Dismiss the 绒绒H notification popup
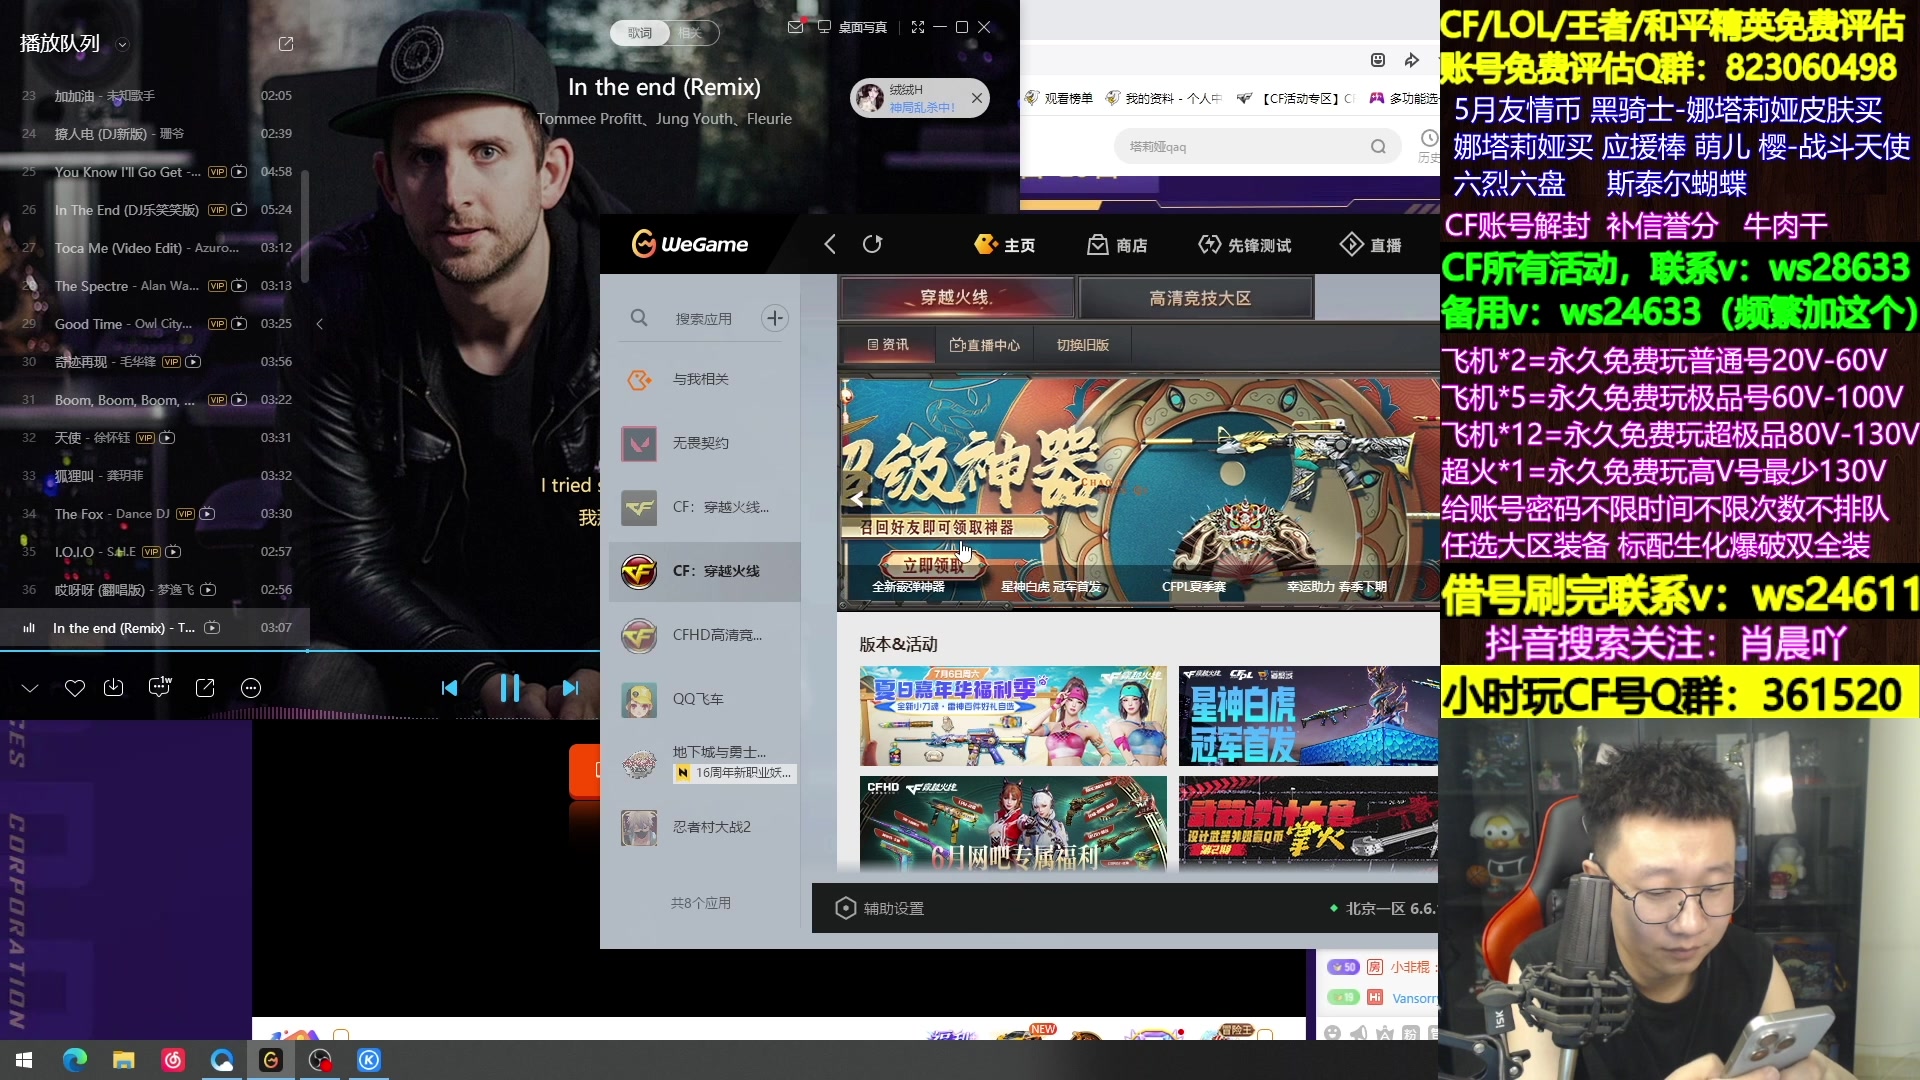This screenshot has height=1080, width=1920. [x=977, y=98]
